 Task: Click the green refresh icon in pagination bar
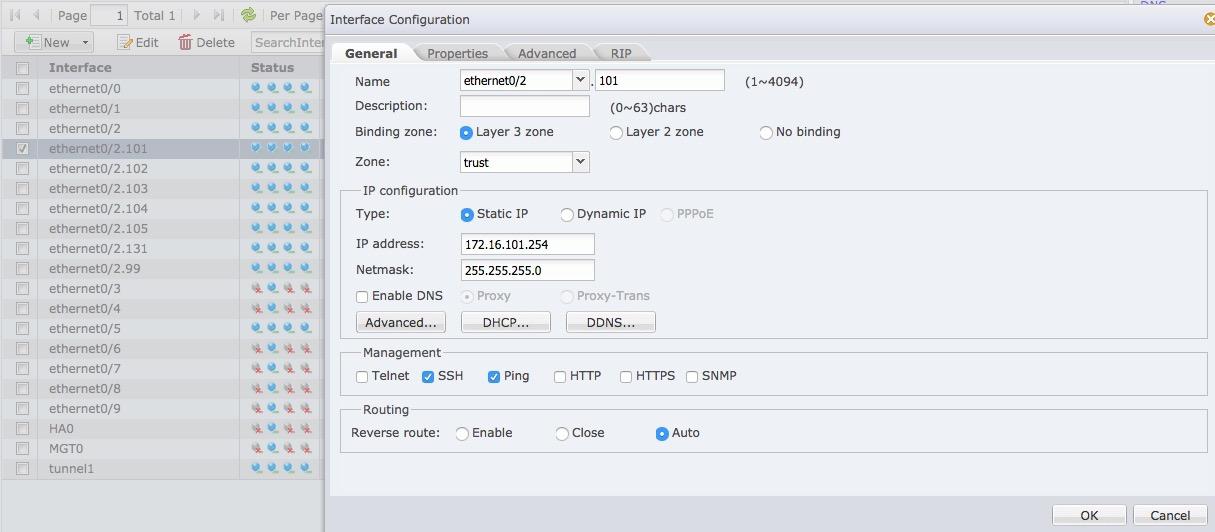pos(248,15)
